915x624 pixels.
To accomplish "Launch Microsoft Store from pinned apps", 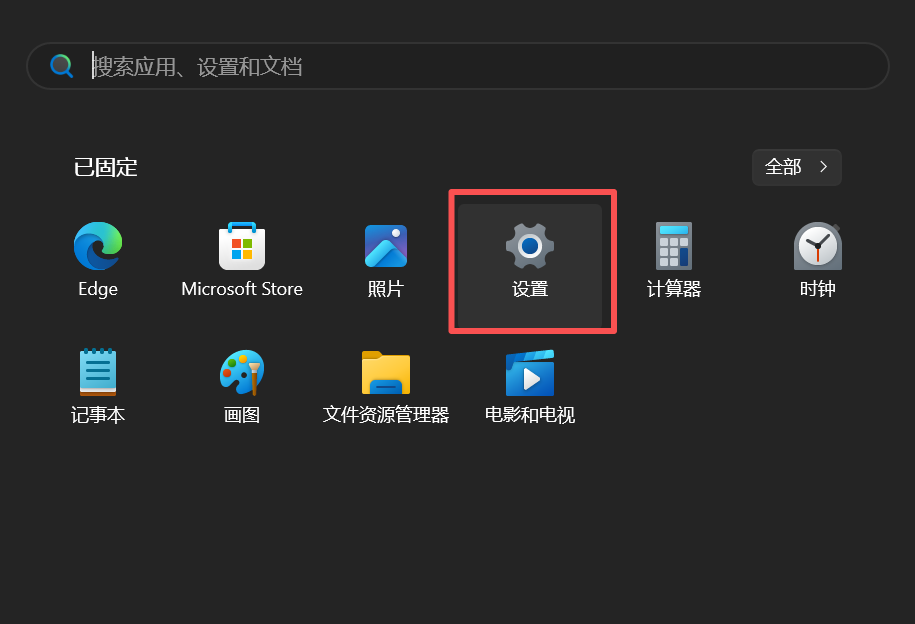I will point(242,246).
